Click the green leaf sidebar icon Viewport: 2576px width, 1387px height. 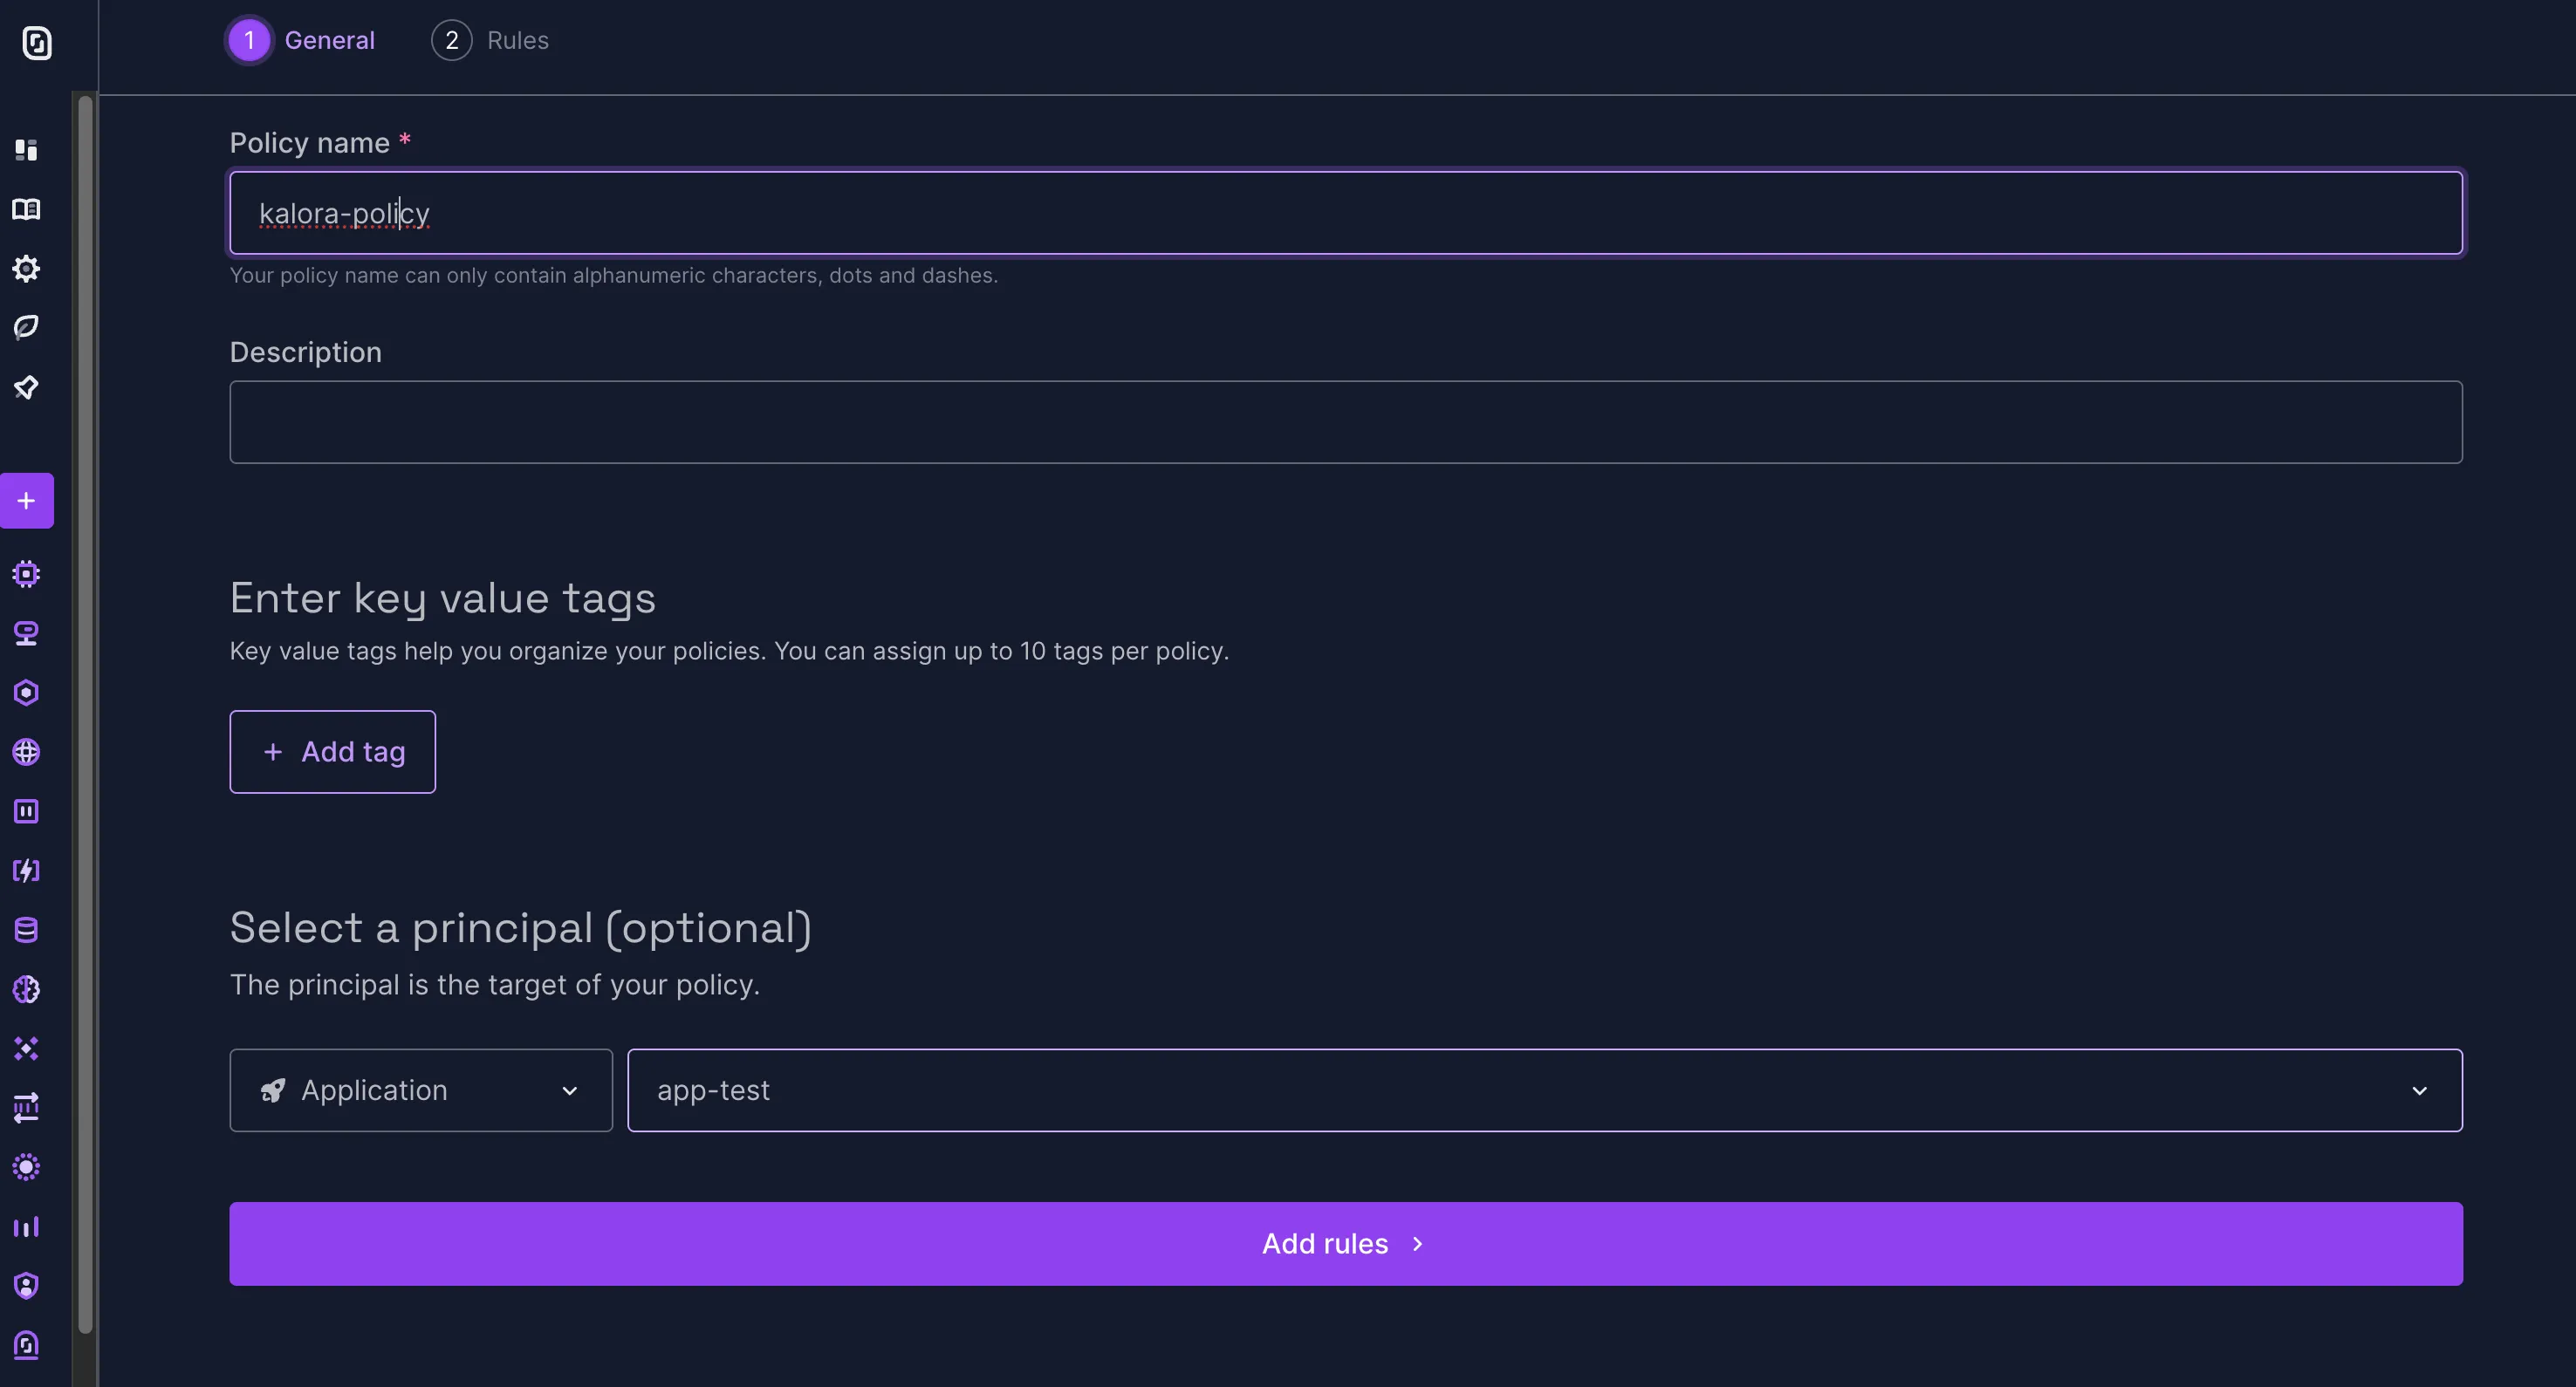coord(26,327)
